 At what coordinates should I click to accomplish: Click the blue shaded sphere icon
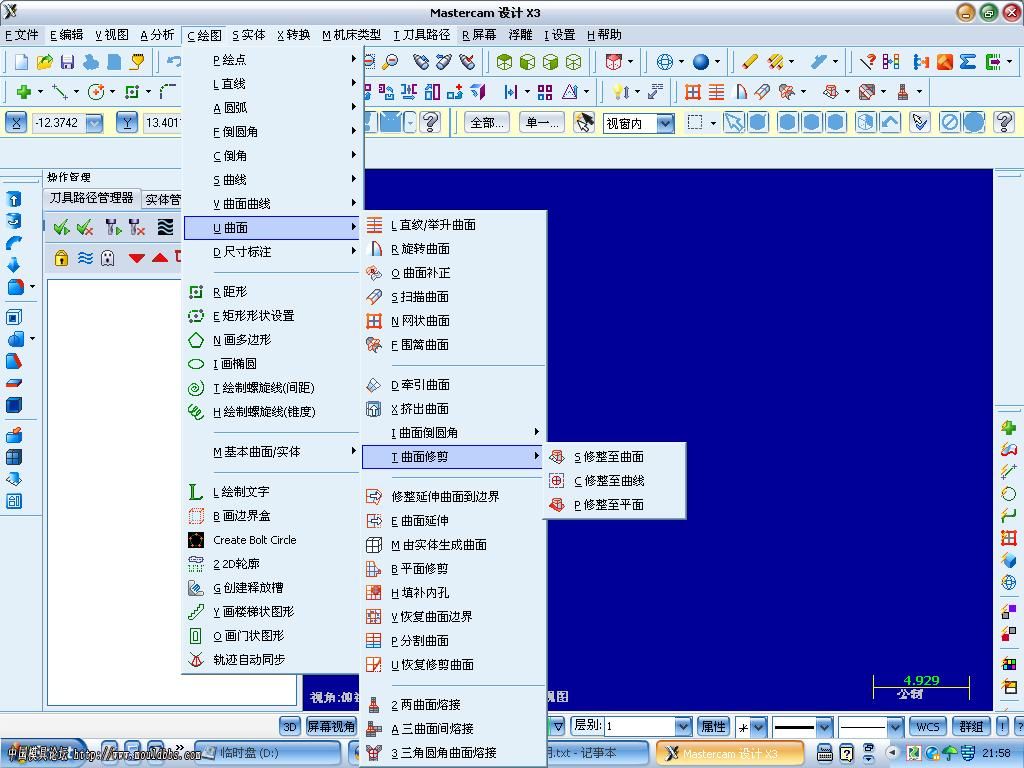pos(701,62)
